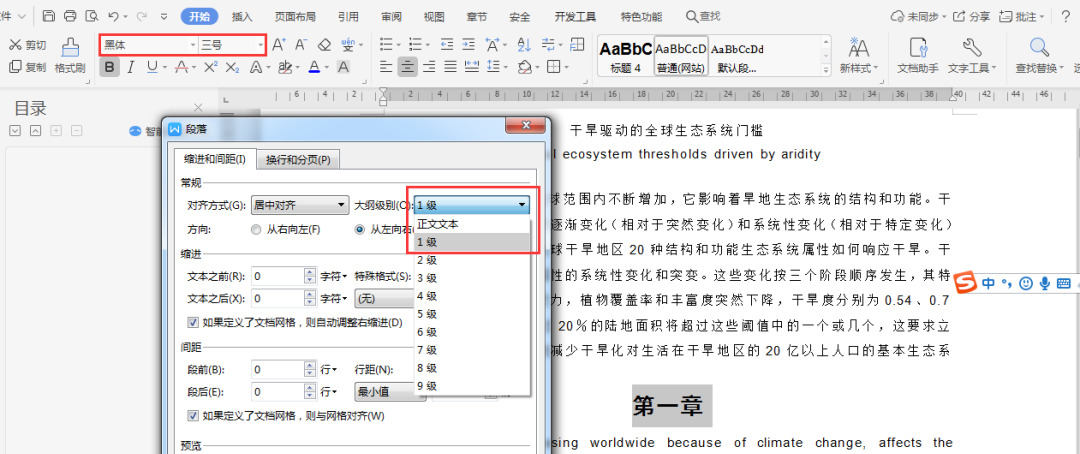The width and height of the screenshot is (1080, 454).
Task: Open the 文档助手 tool
Action: tap(918, 55)
